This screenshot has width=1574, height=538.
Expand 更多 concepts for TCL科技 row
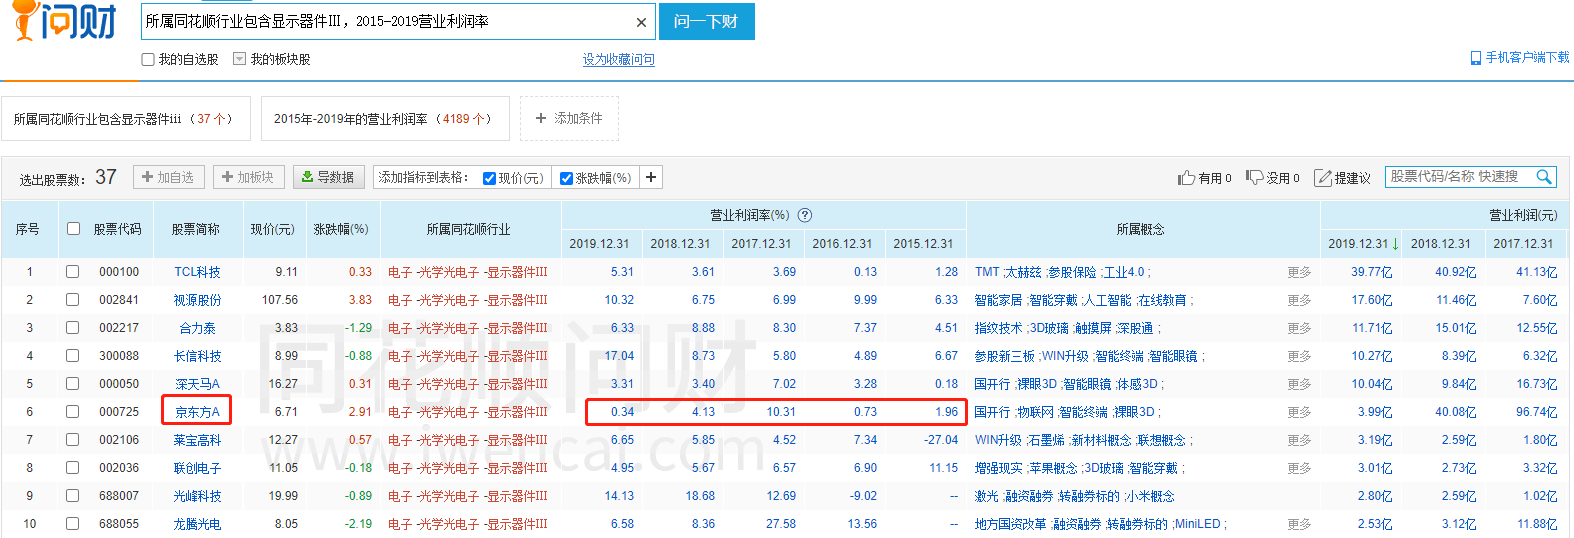point(1299,272)
